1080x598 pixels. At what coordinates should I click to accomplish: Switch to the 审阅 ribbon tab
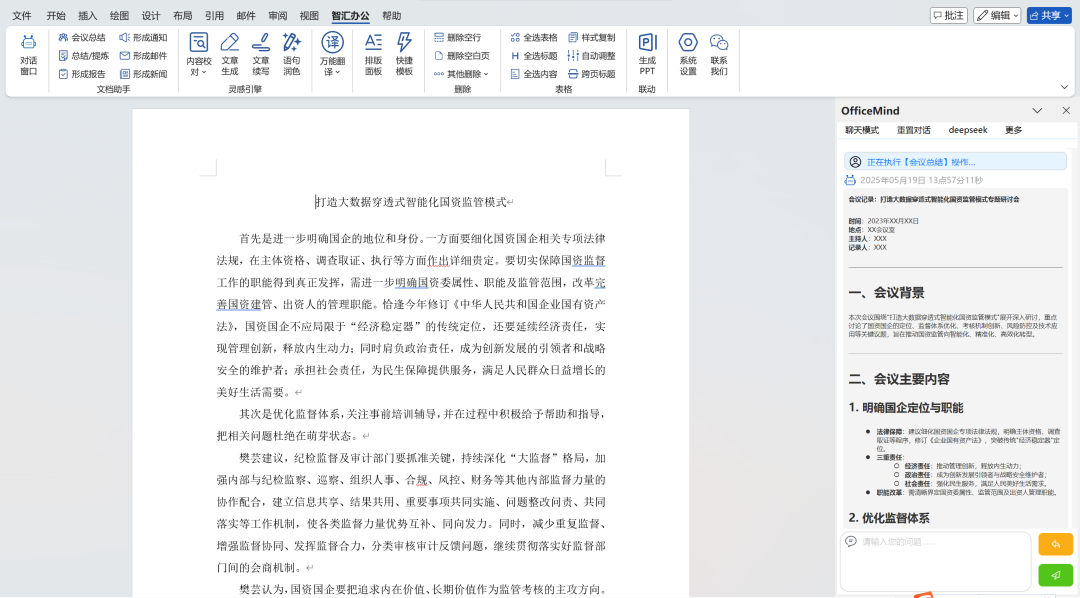(x=278, y=16)
